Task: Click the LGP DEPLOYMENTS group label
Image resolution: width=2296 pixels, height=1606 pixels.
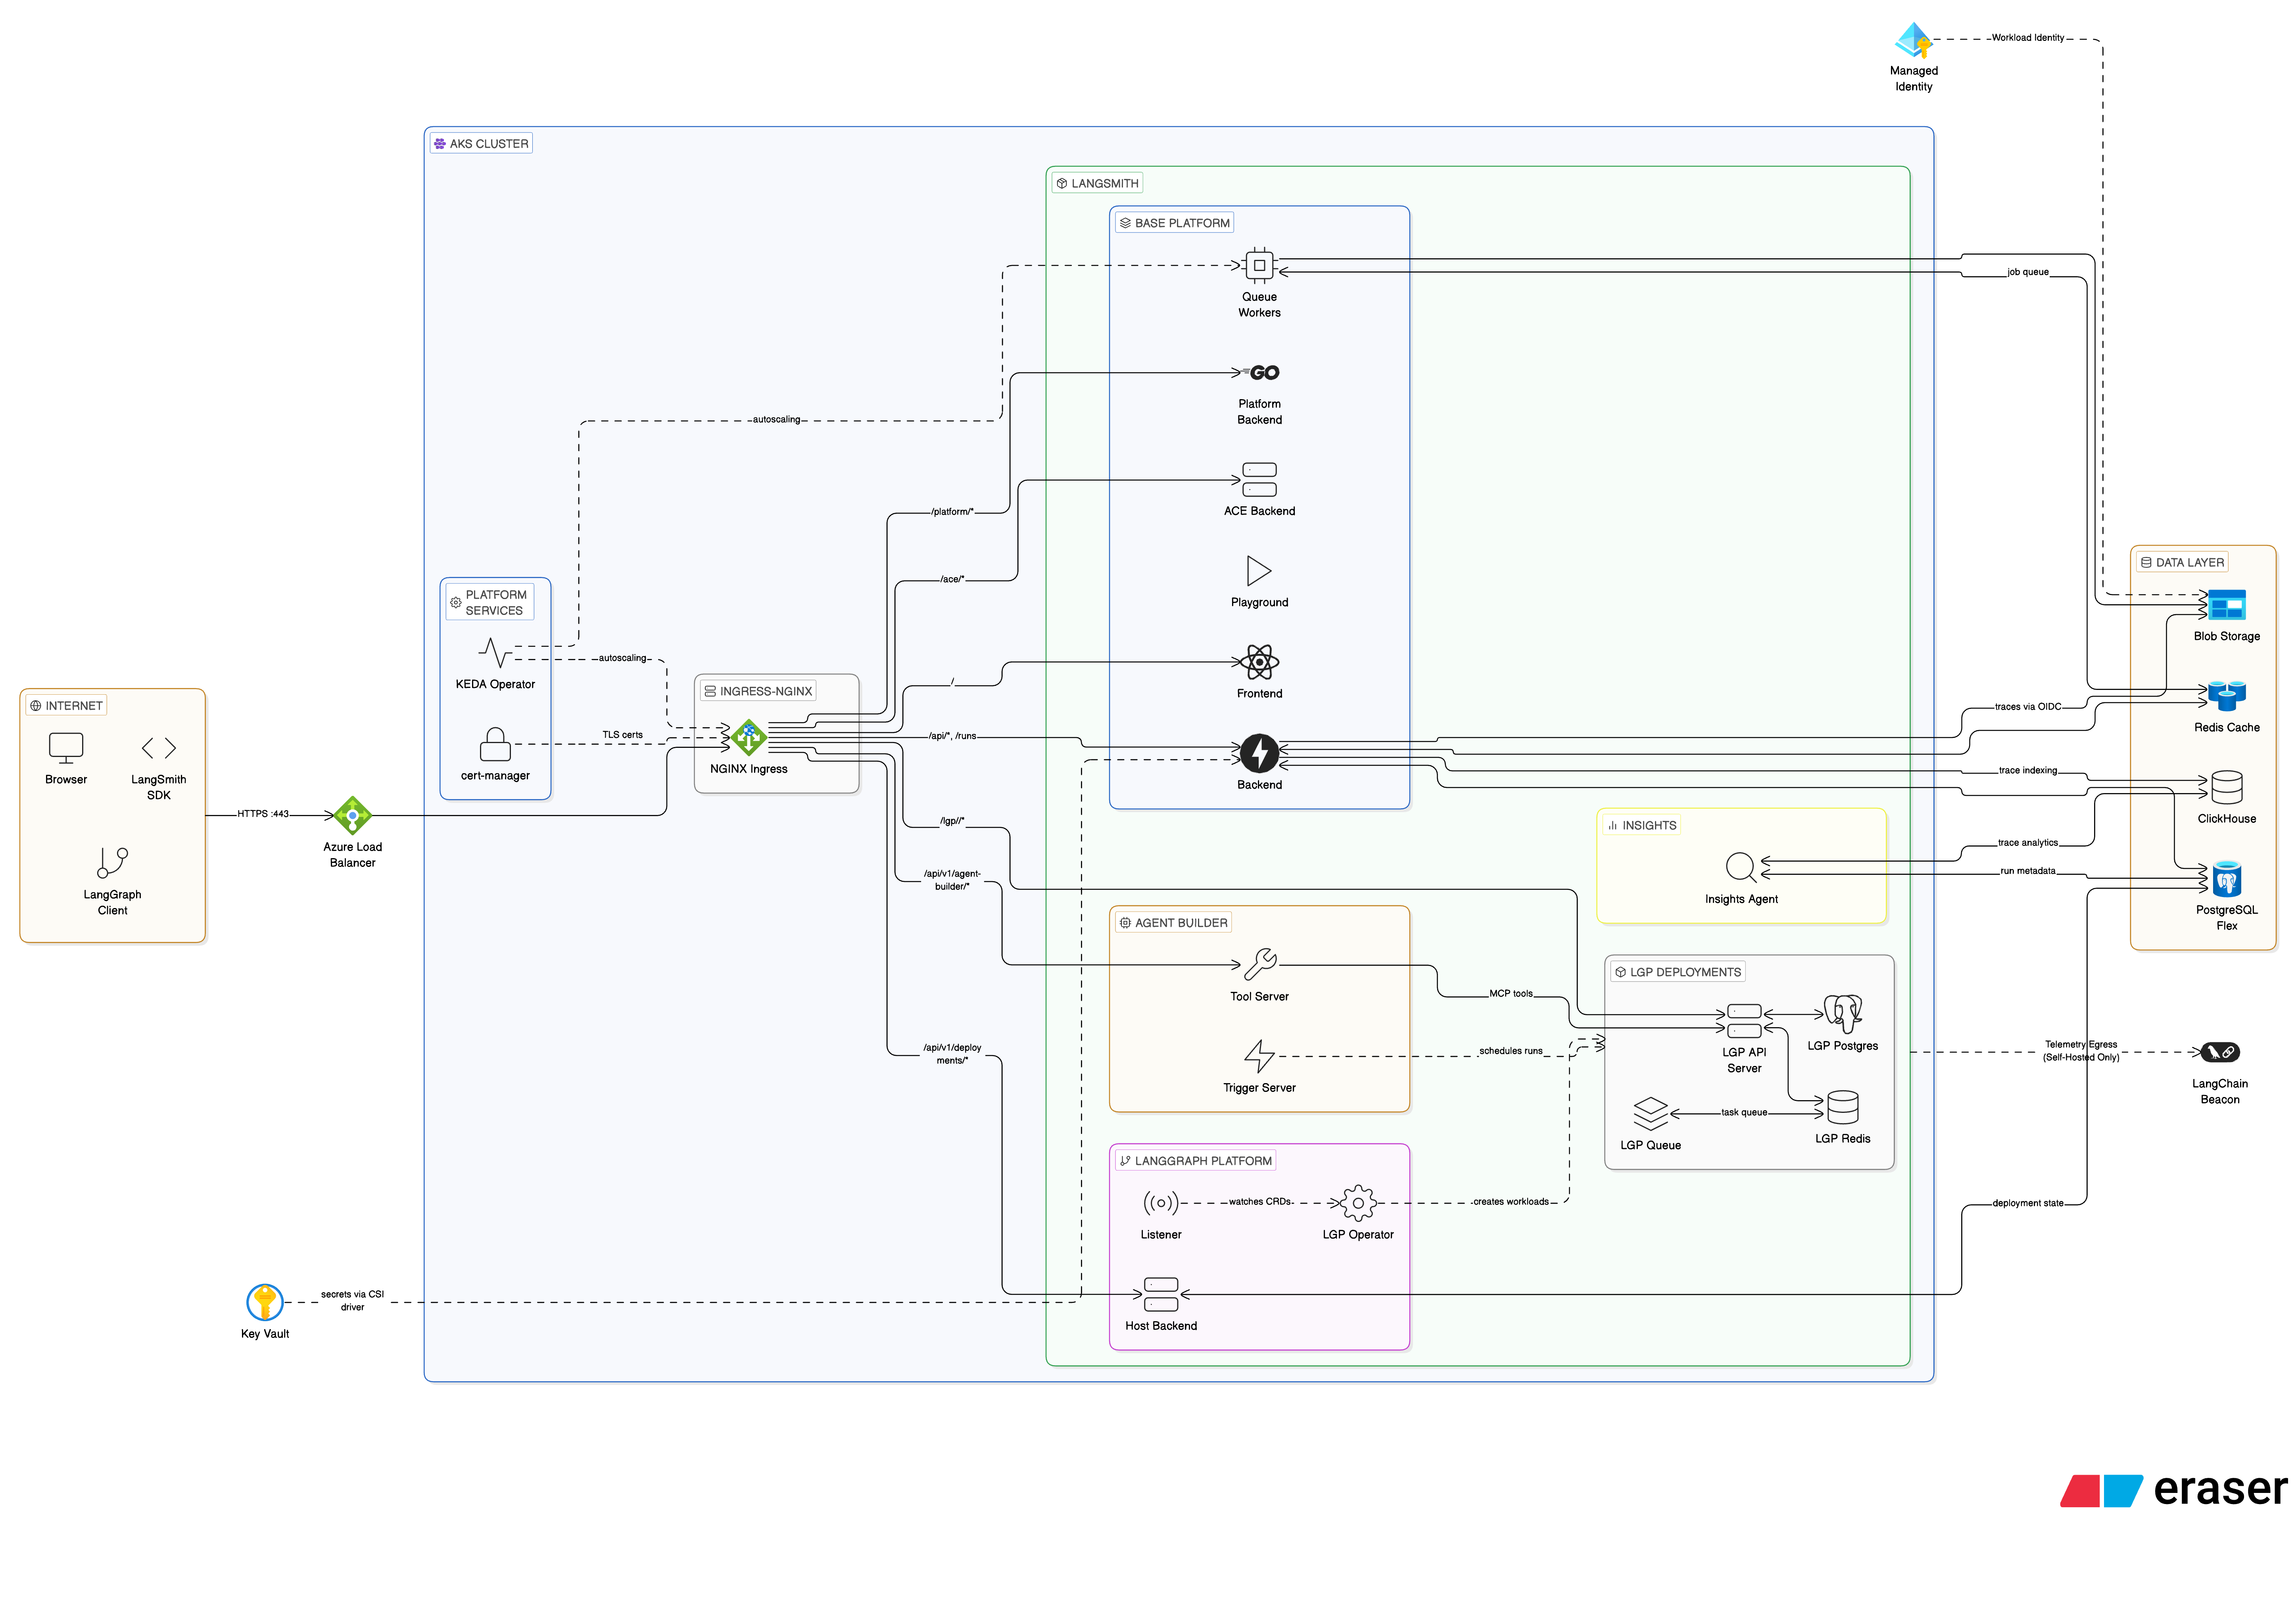Action: tap(1677, 972)
